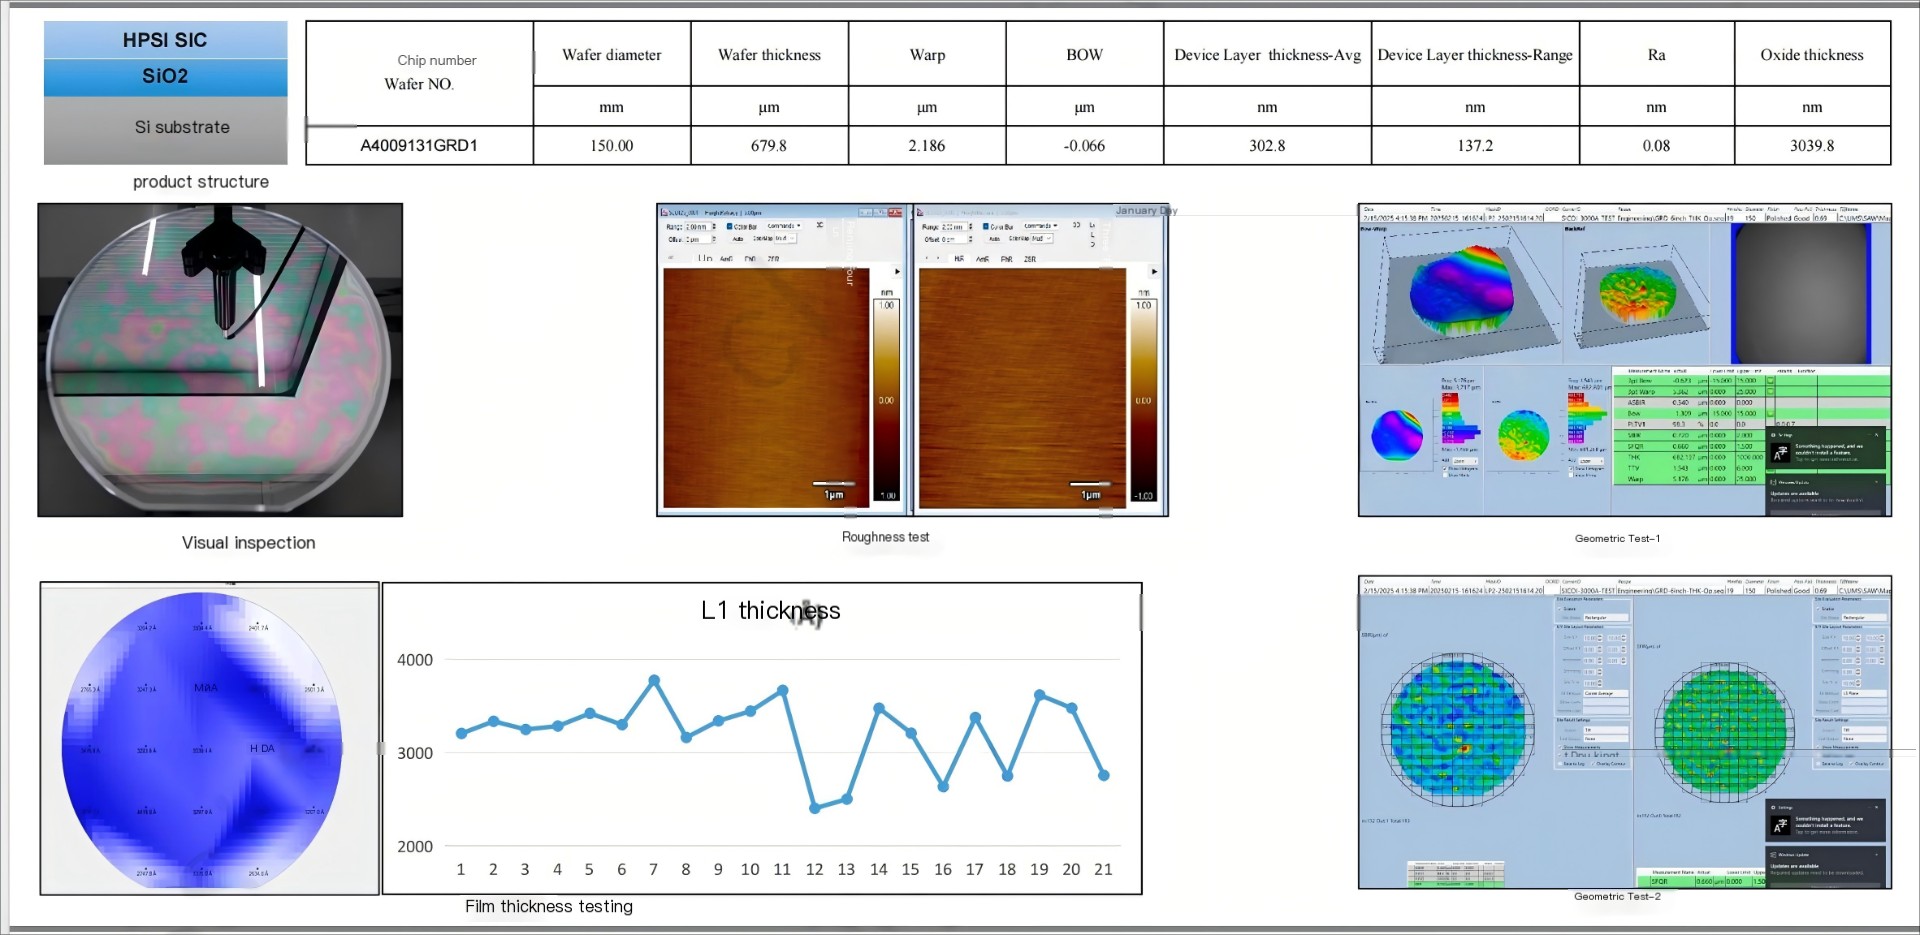Click the language pack notification icon in Geometric Test-1

(1780, 454)
